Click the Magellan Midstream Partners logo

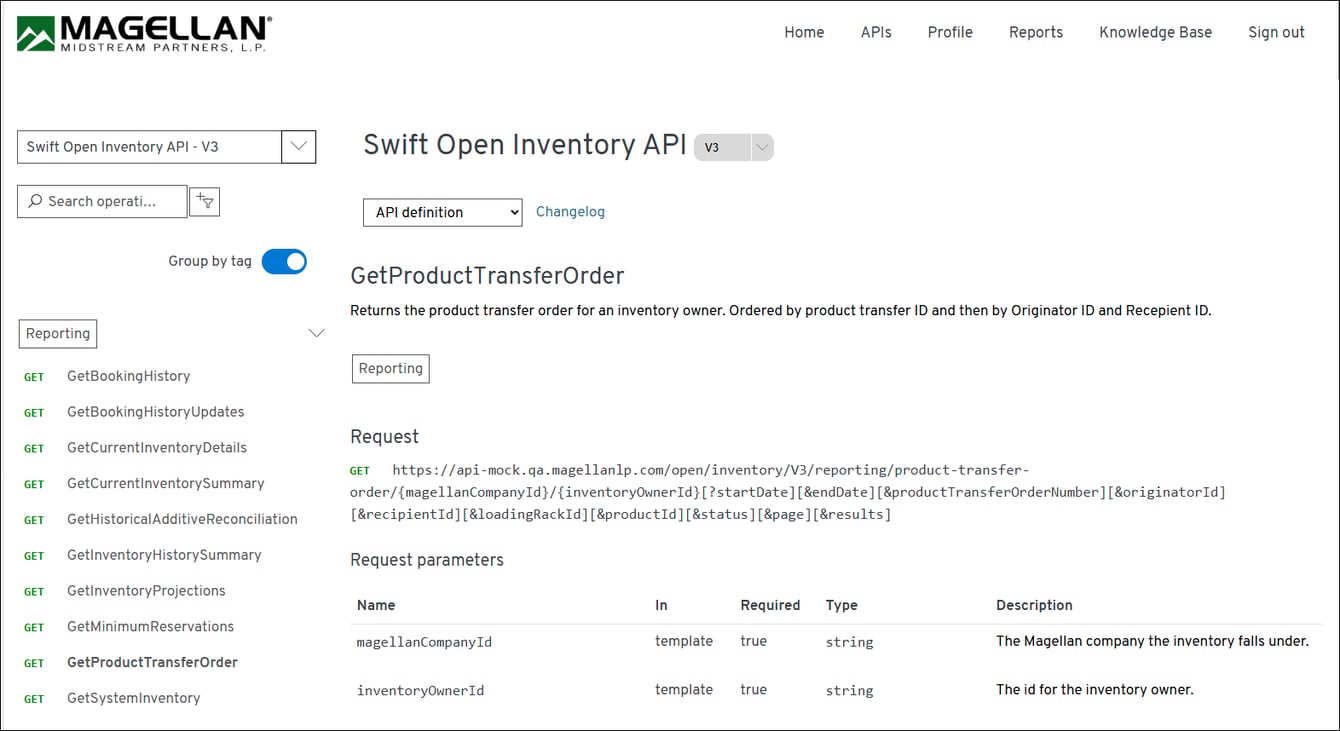click(x=144, y=33)
